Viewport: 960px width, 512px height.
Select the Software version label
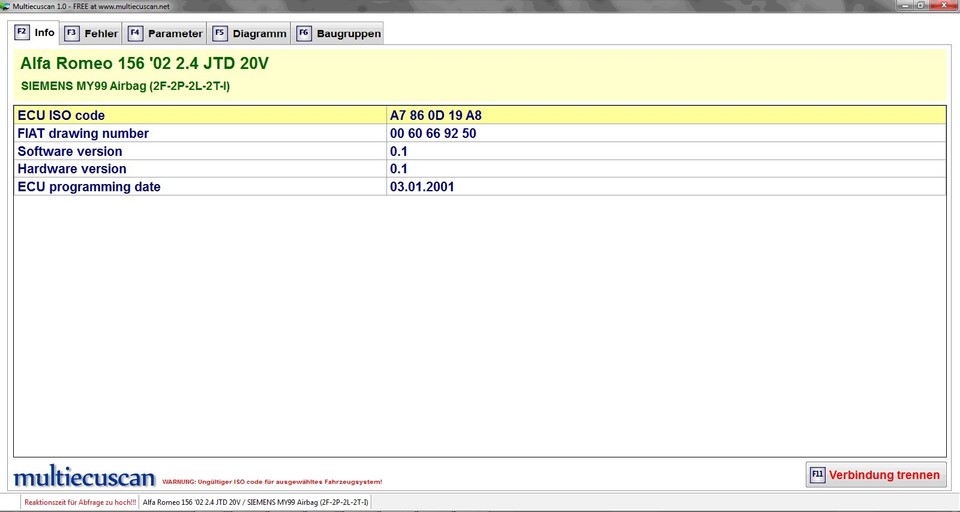pos(70,151)
